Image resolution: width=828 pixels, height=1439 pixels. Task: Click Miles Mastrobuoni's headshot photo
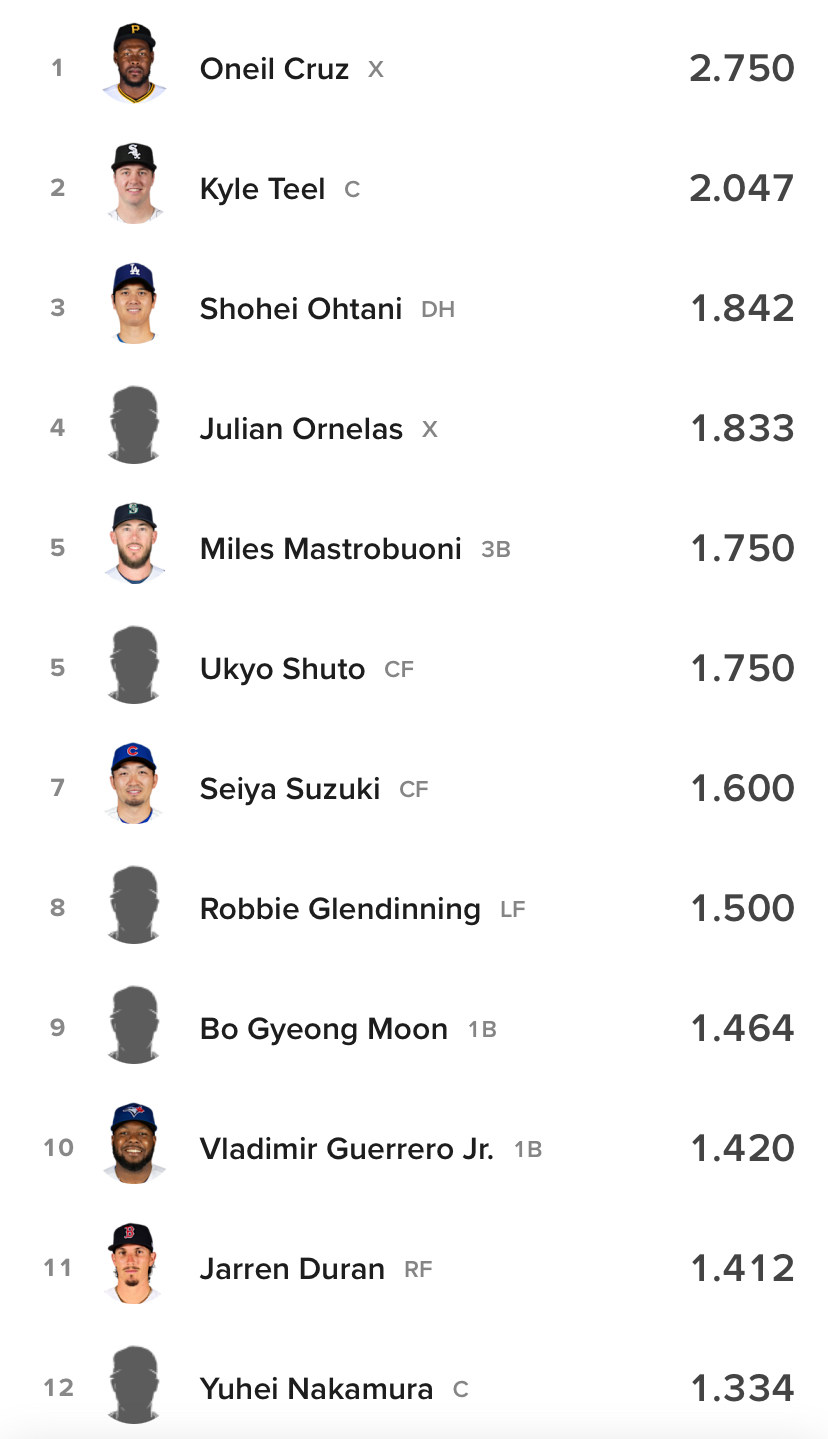pos(134,544)
